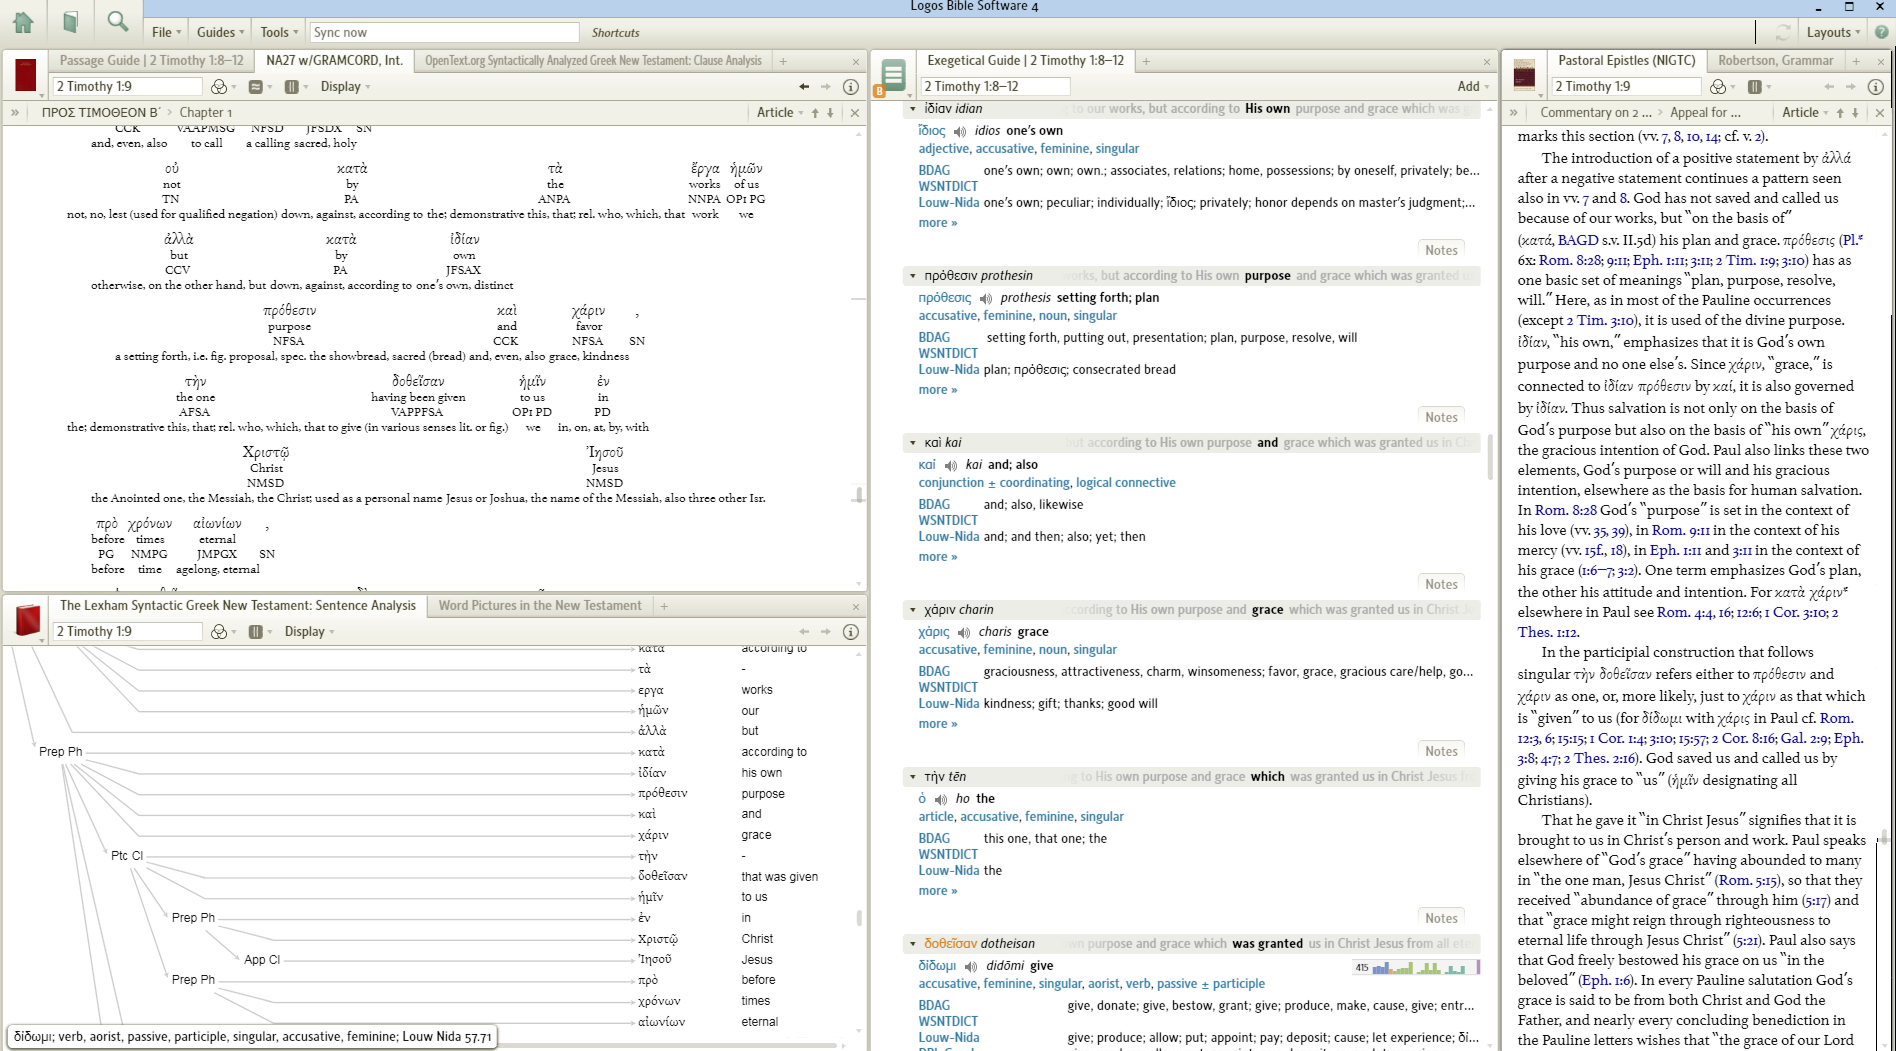
Task: Open Louw-Nida link under charis entry
Action: pyautogui.click(x=949, y=704)
